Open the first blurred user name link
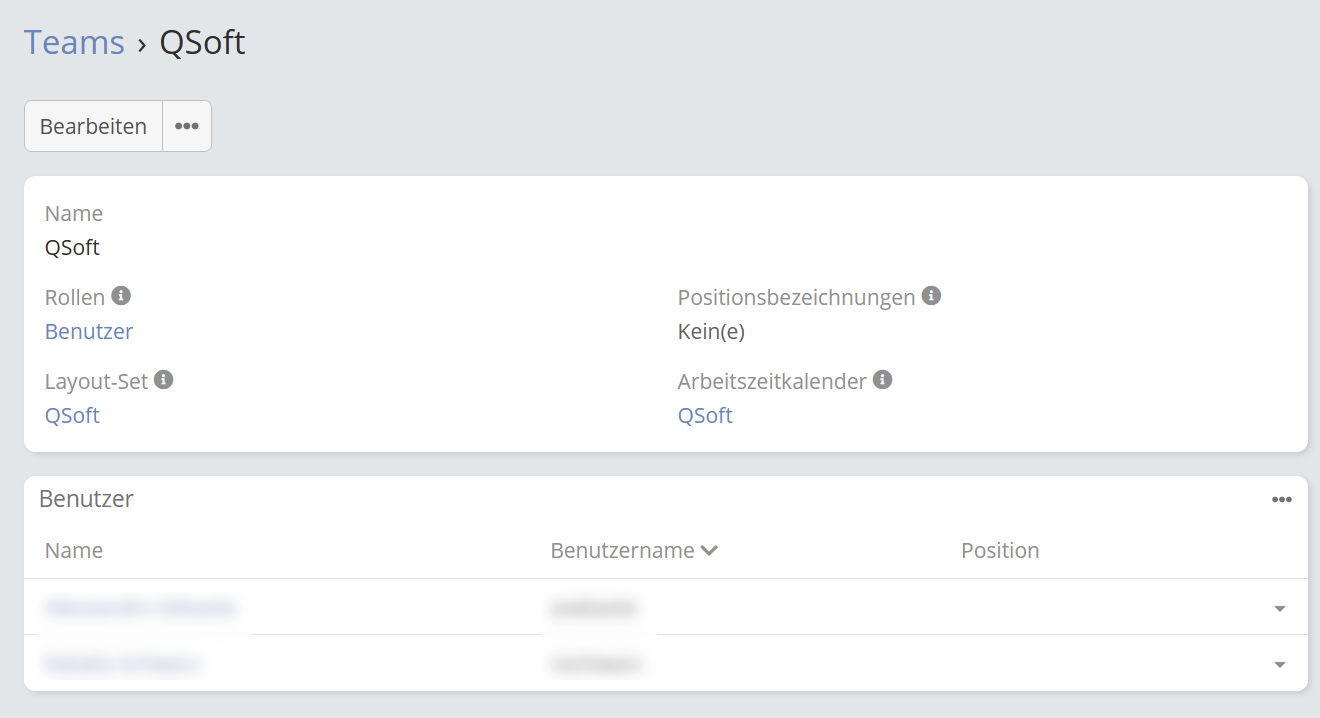The image size is (1320, 718). [141, 607]
